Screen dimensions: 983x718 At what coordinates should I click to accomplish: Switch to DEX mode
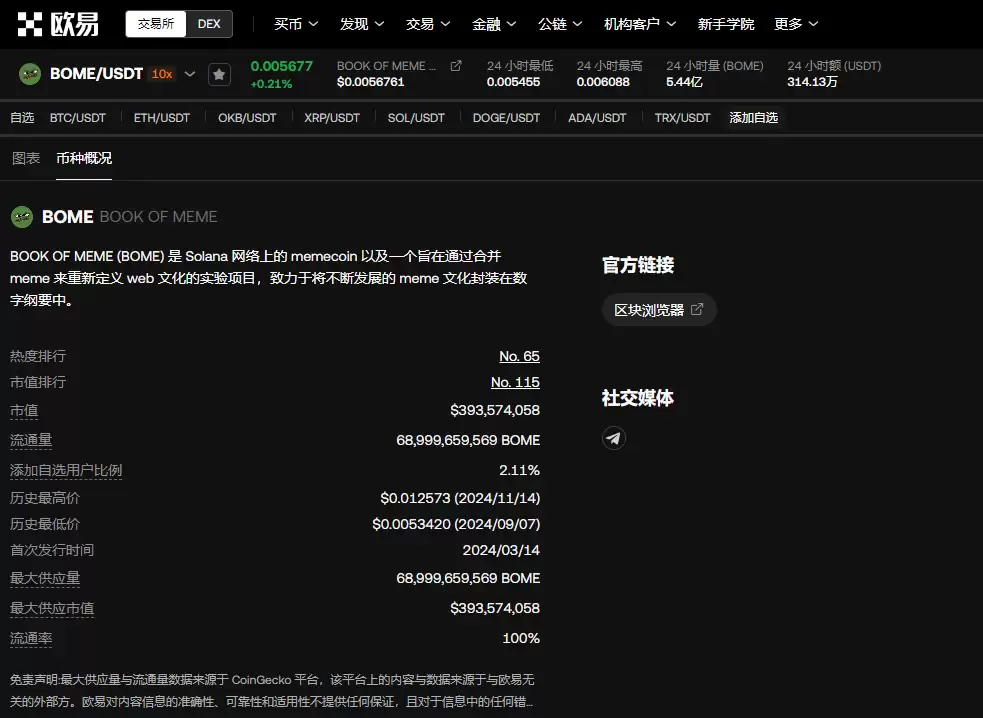[x=209, y=24]
